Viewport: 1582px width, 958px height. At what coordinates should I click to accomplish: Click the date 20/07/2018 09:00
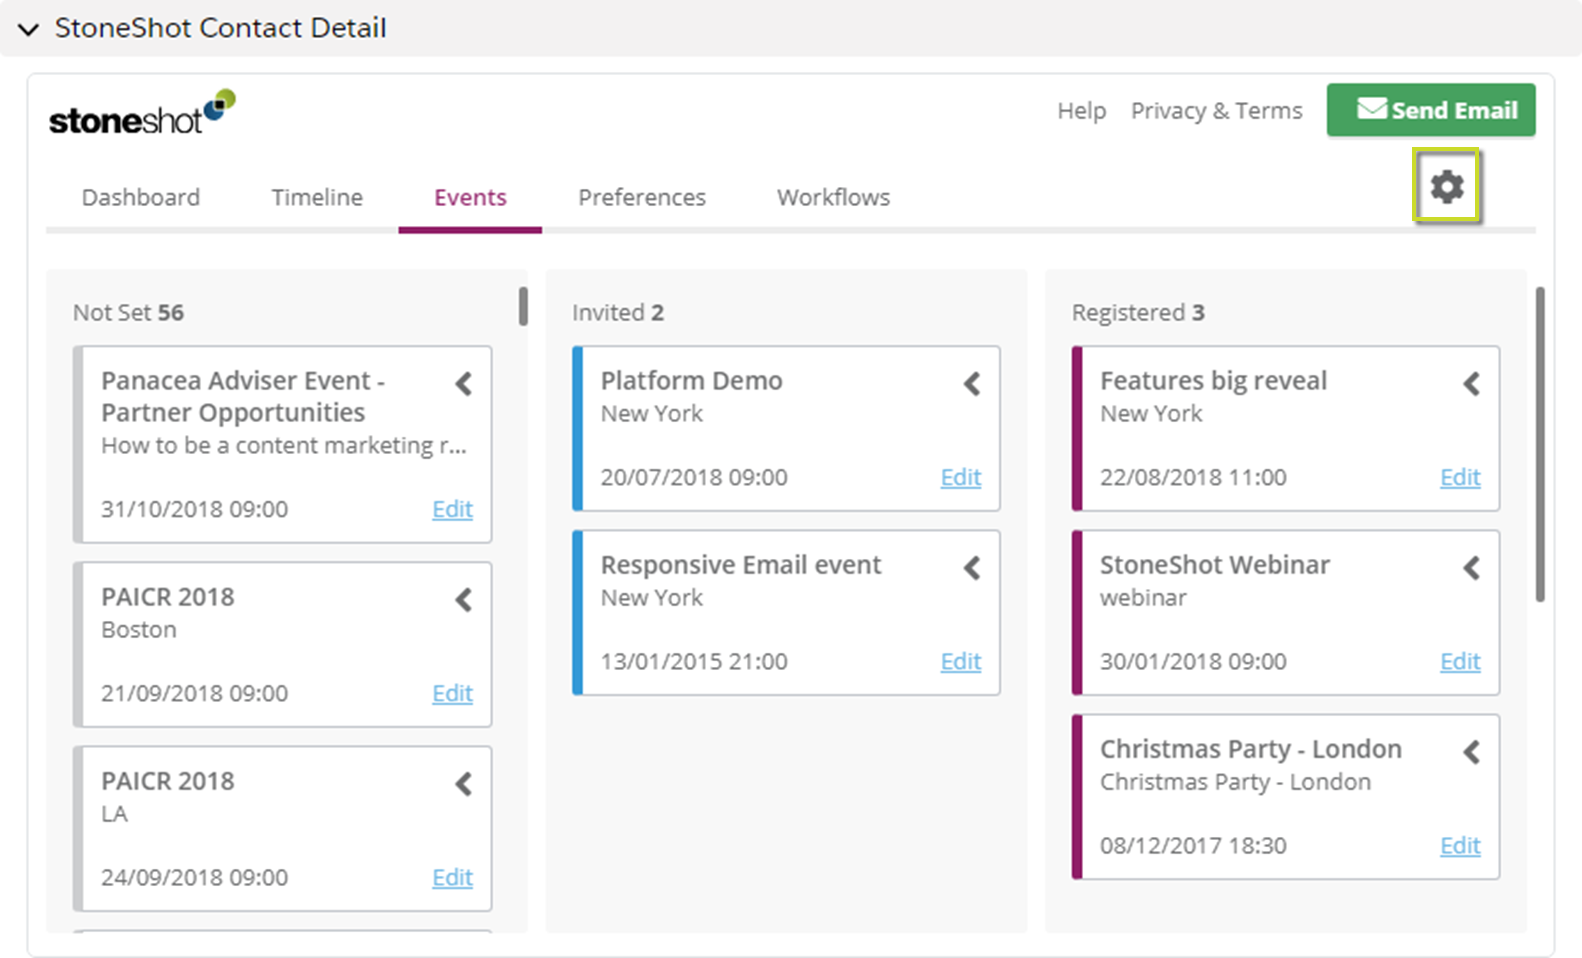click(694, 477)
